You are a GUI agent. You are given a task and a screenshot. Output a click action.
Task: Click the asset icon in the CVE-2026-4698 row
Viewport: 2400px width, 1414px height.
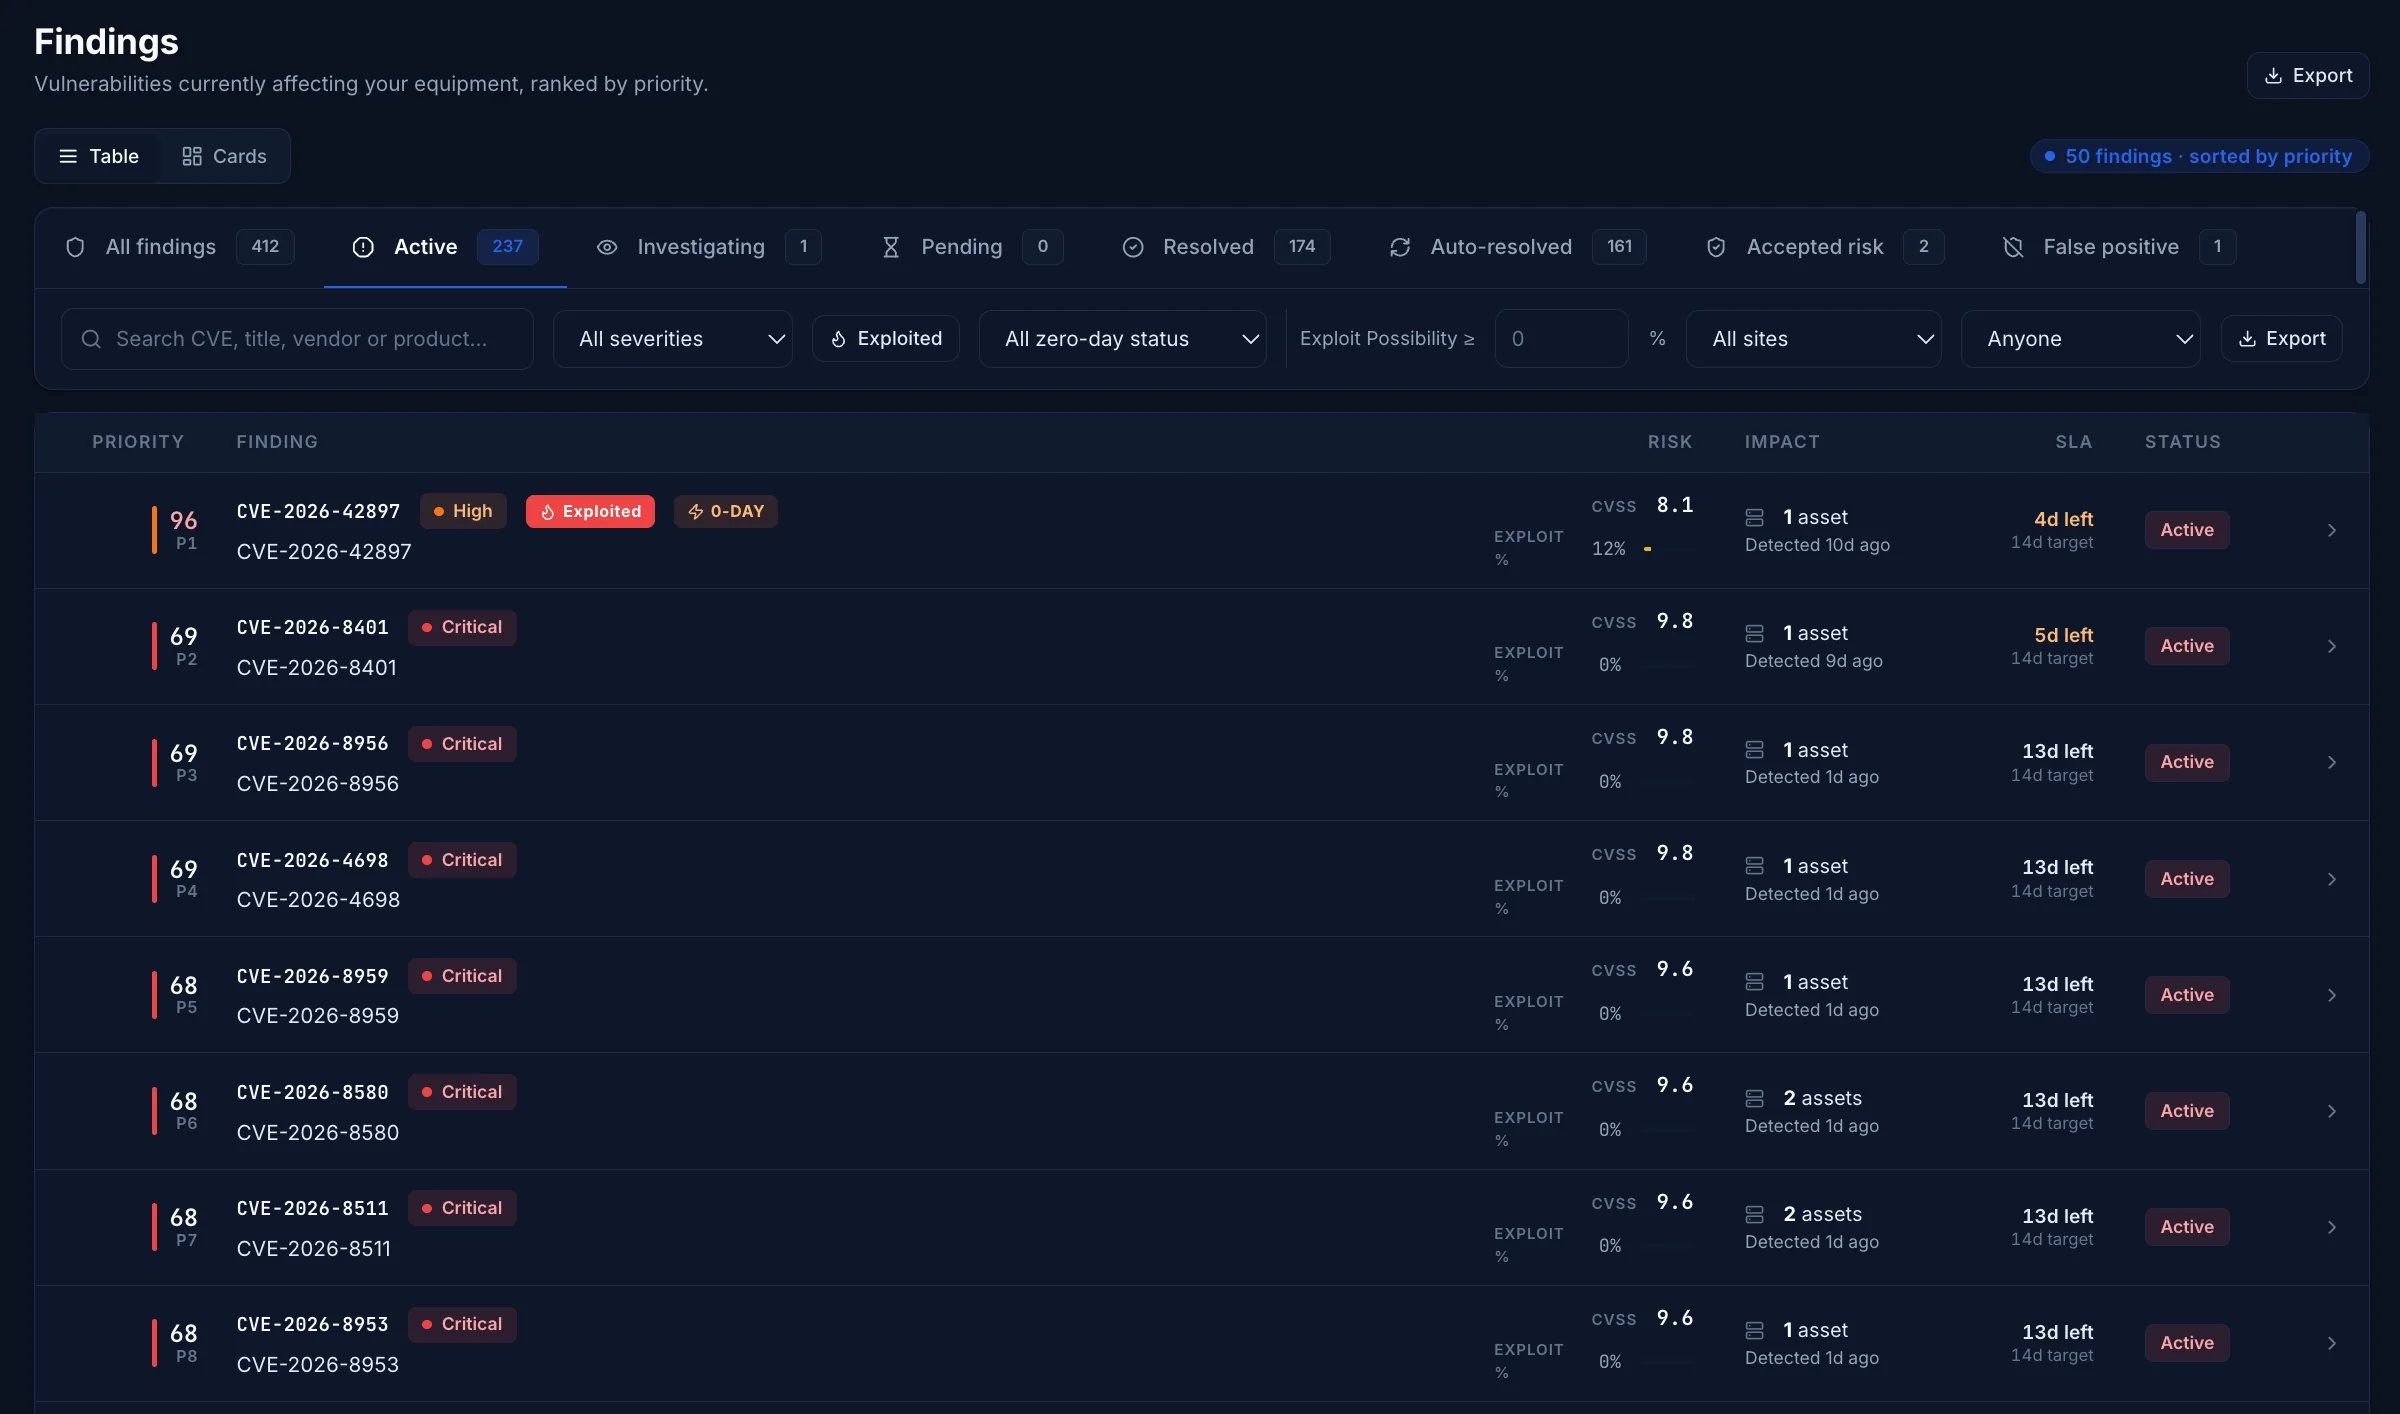click(x=1754, y=865)
